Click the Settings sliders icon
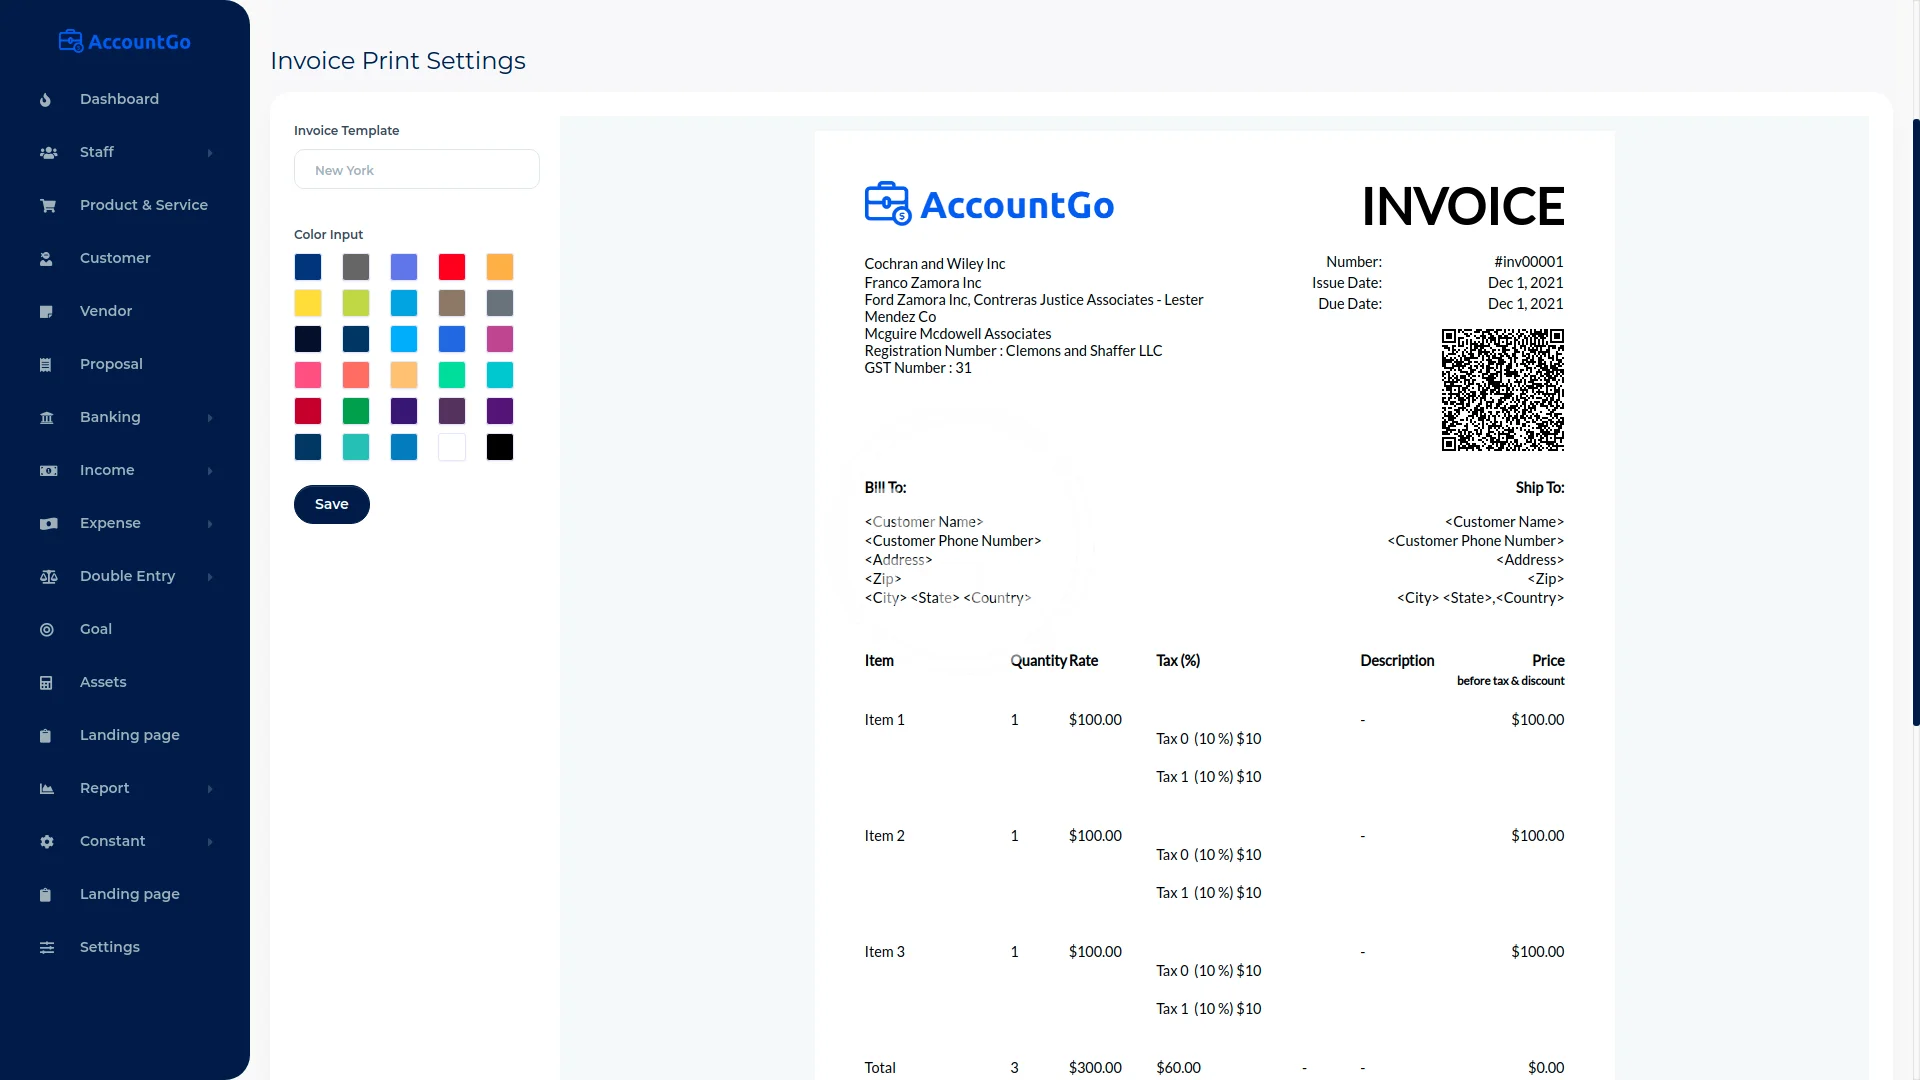Viewport: 1920px width, 1080px height. [46, 948]
